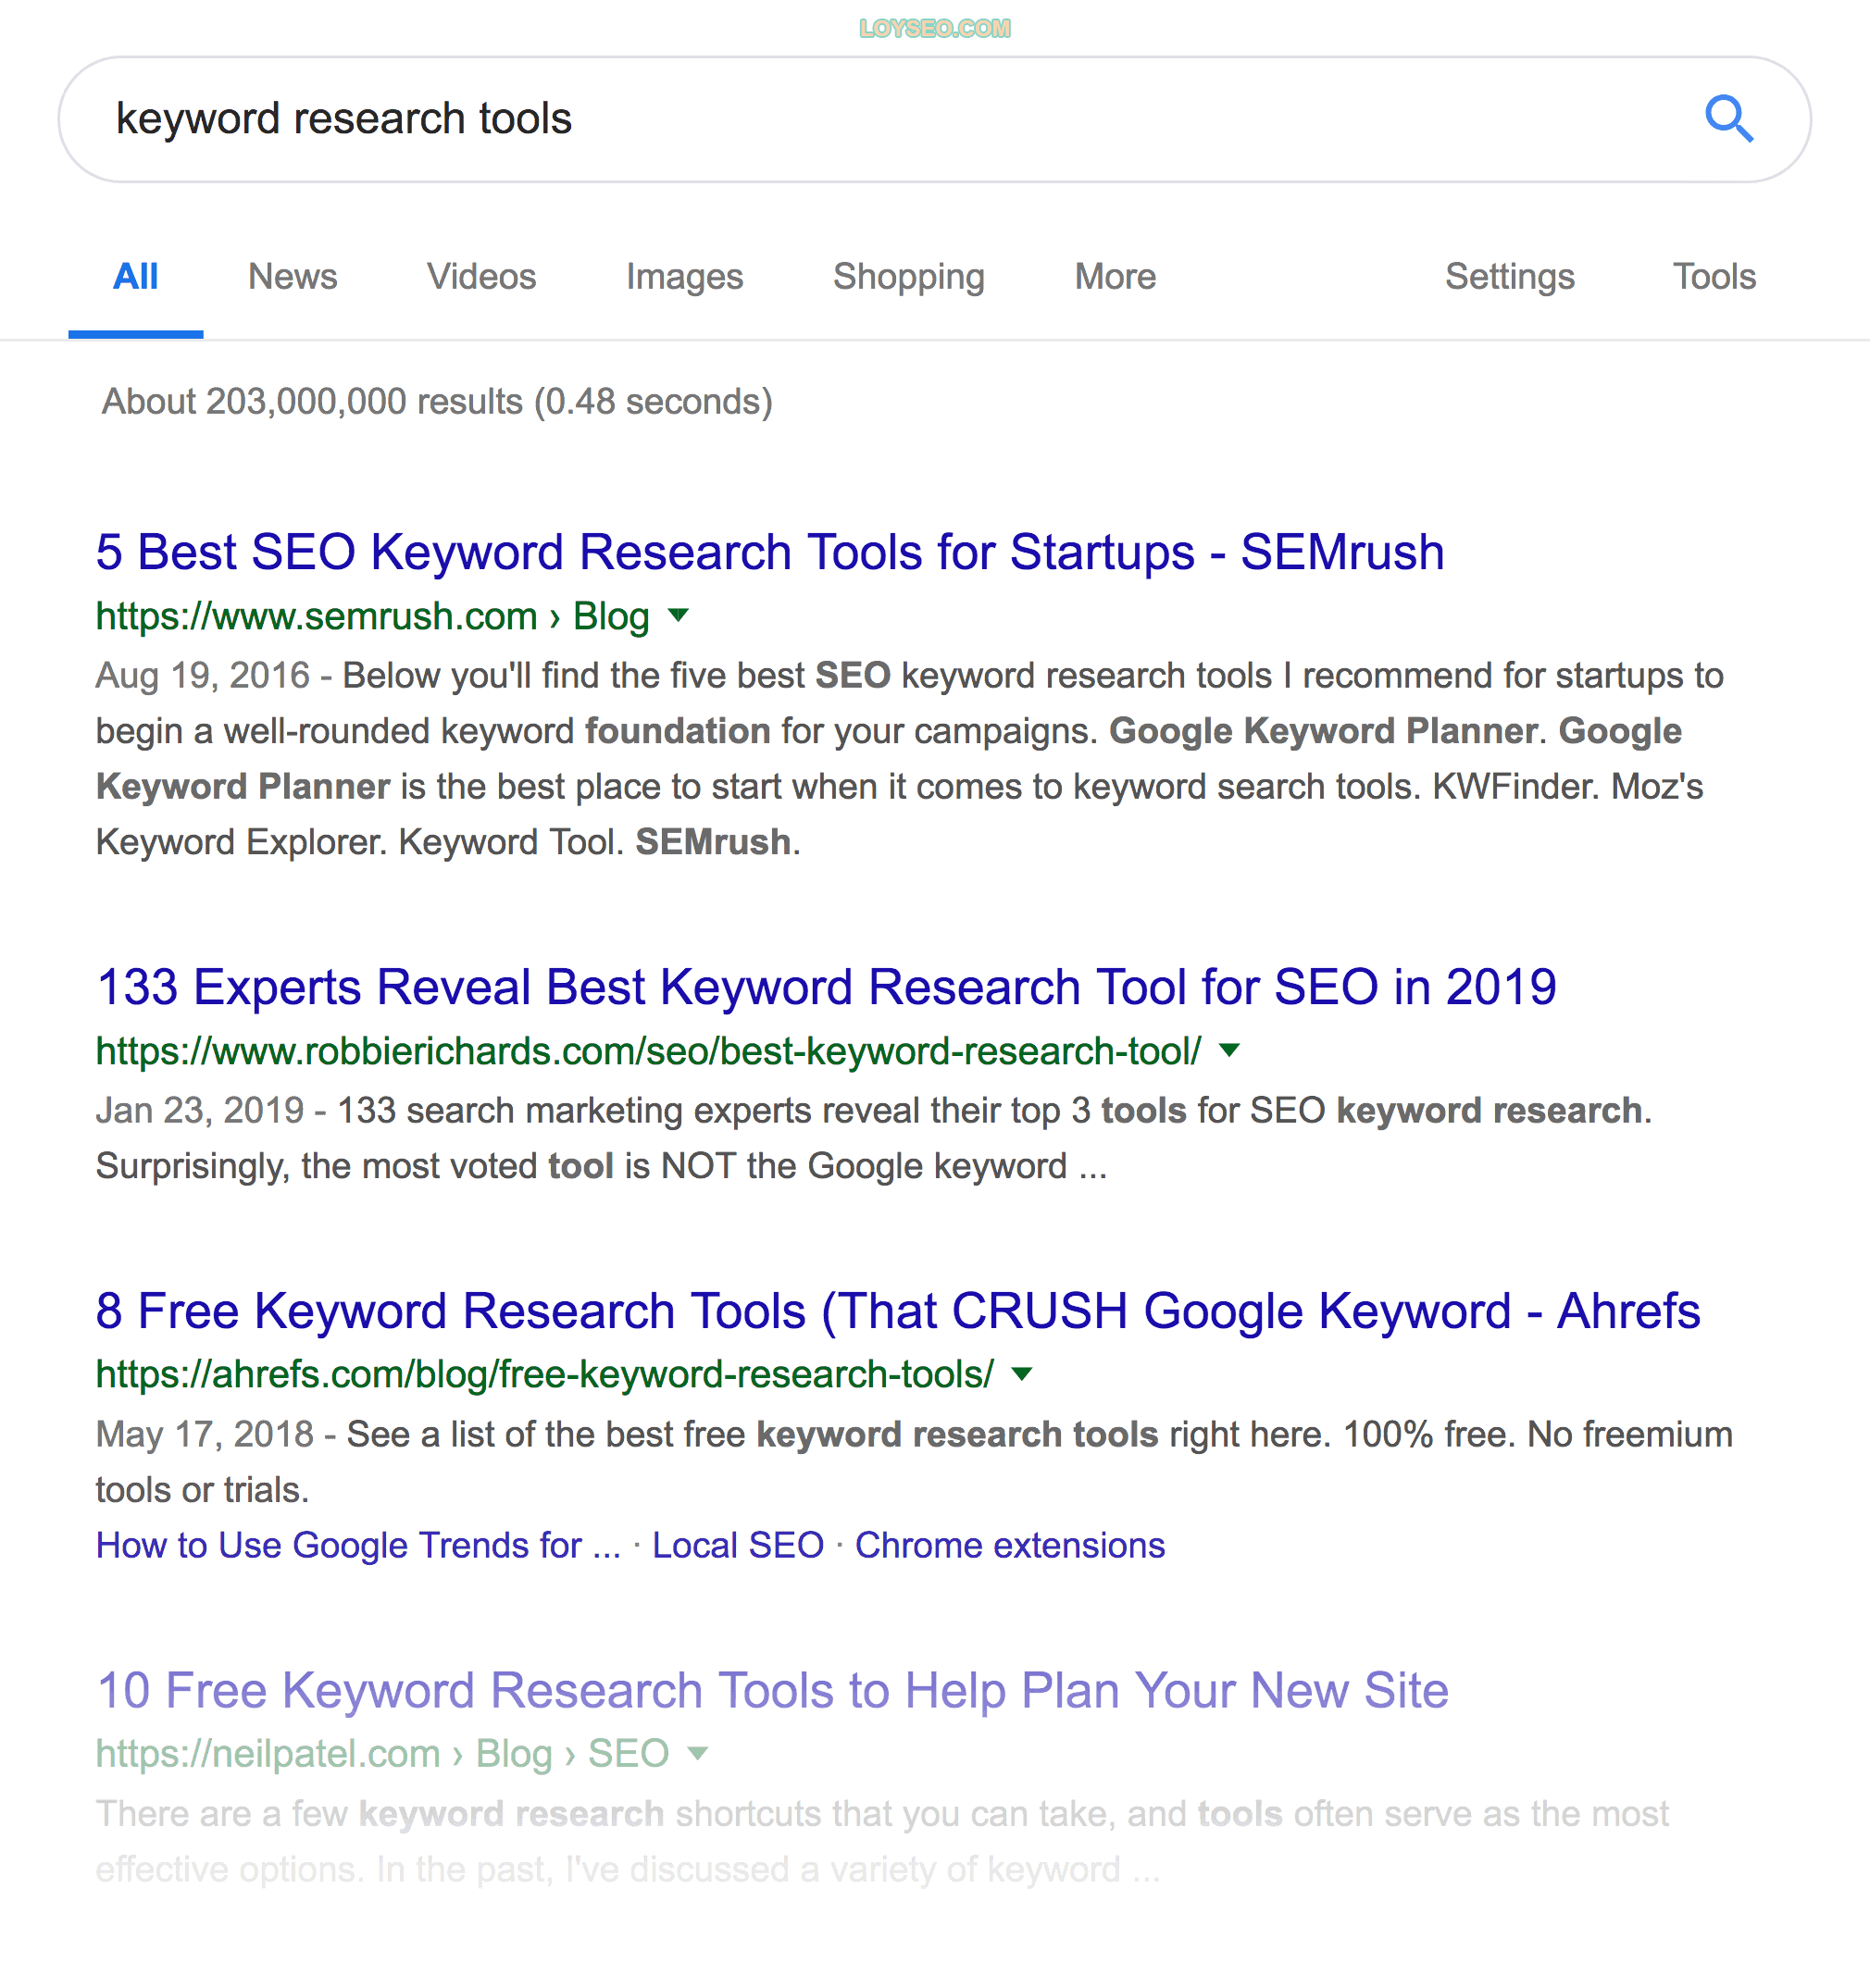
Task: Expand dropdown arrow next to semrush.com URL
Action: (x=678, y=615)
